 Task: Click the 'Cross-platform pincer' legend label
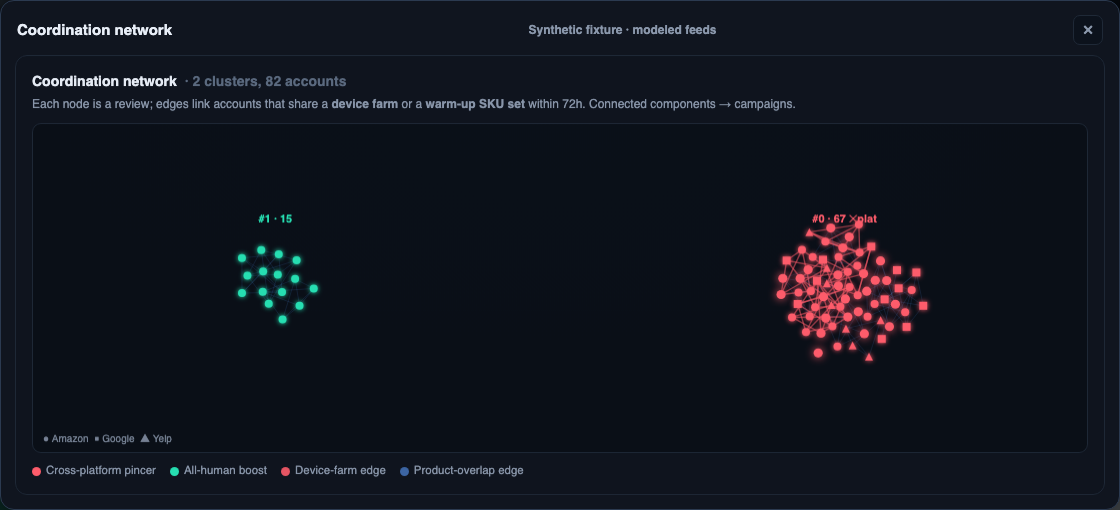(x=101, y=471)
